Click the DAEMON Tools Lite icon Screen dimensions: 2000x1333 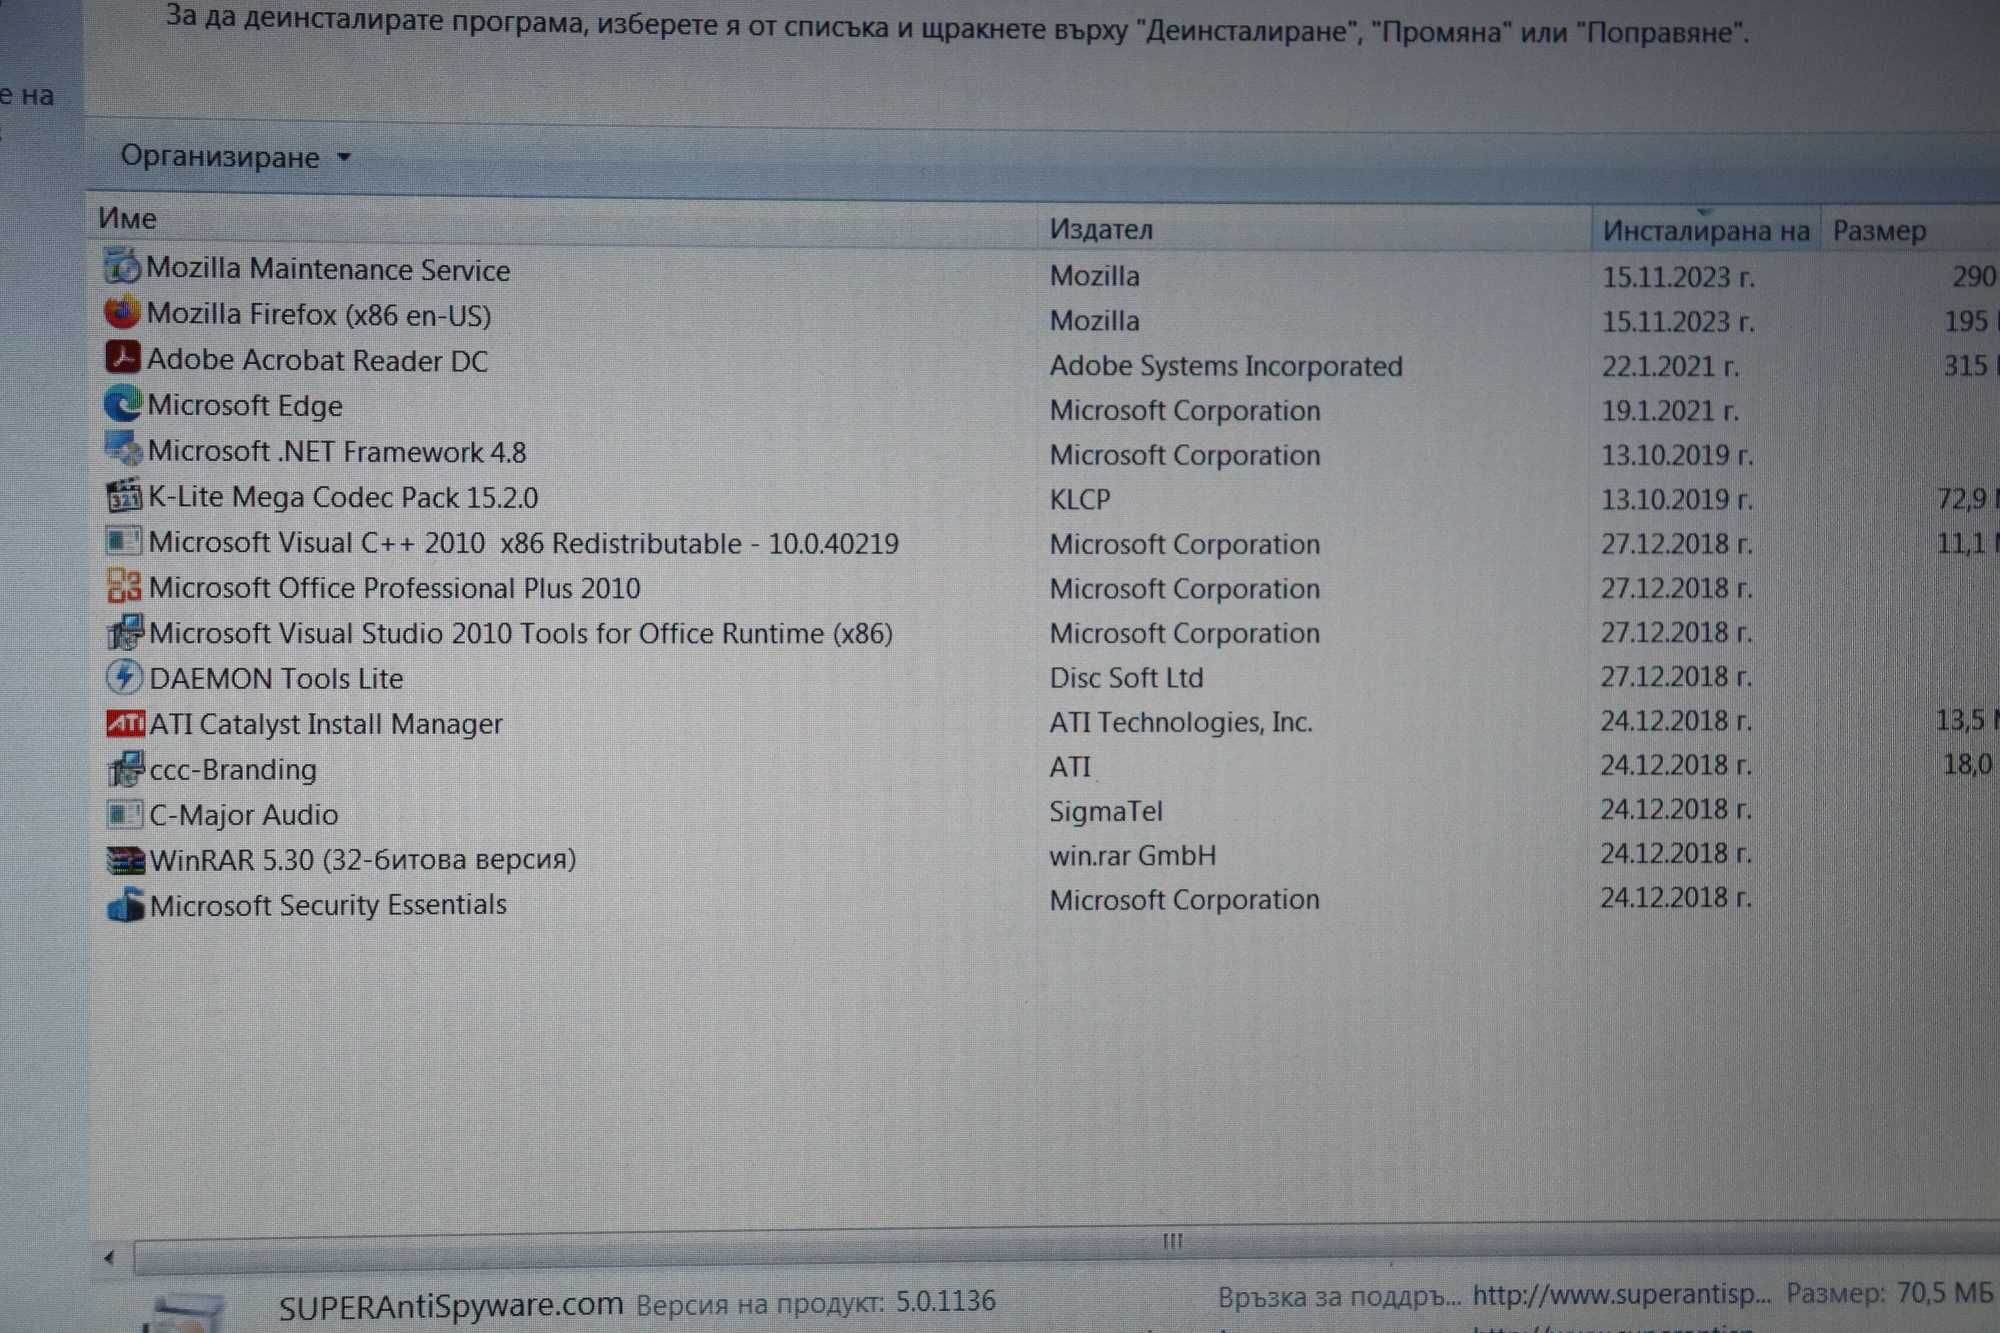[x=124, y=677]
